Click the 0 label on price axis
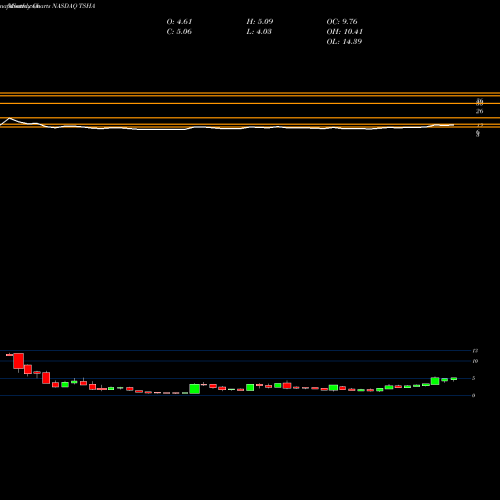 coord(473,396)
